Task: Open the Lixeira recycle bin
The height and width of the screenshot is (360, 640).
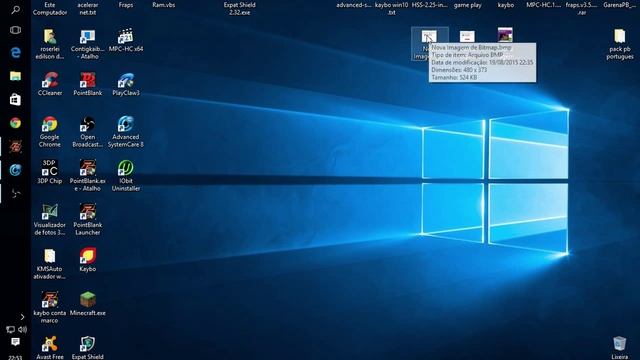Action: [x=620, y=348]
